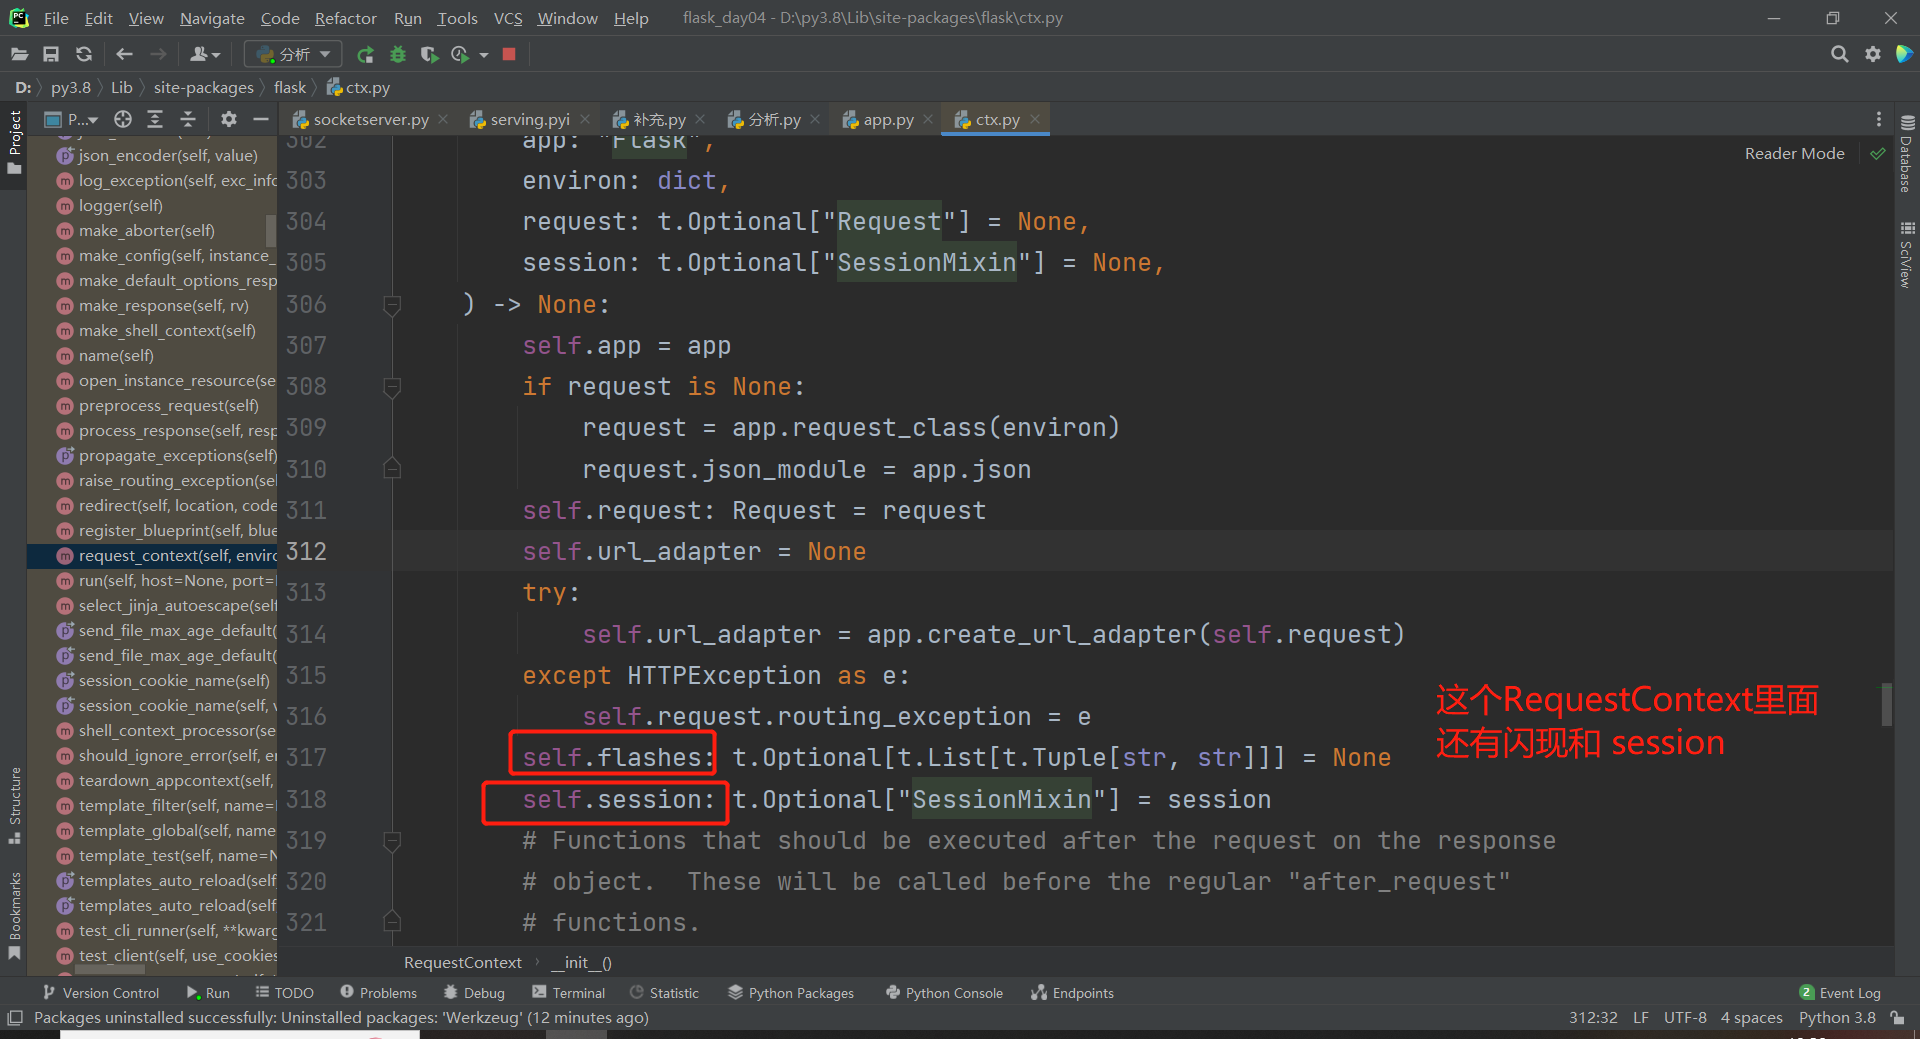1920x1039 pixels.
Task: Show the editor tabs options menu (three dots)
Action: coord(1879,119)
